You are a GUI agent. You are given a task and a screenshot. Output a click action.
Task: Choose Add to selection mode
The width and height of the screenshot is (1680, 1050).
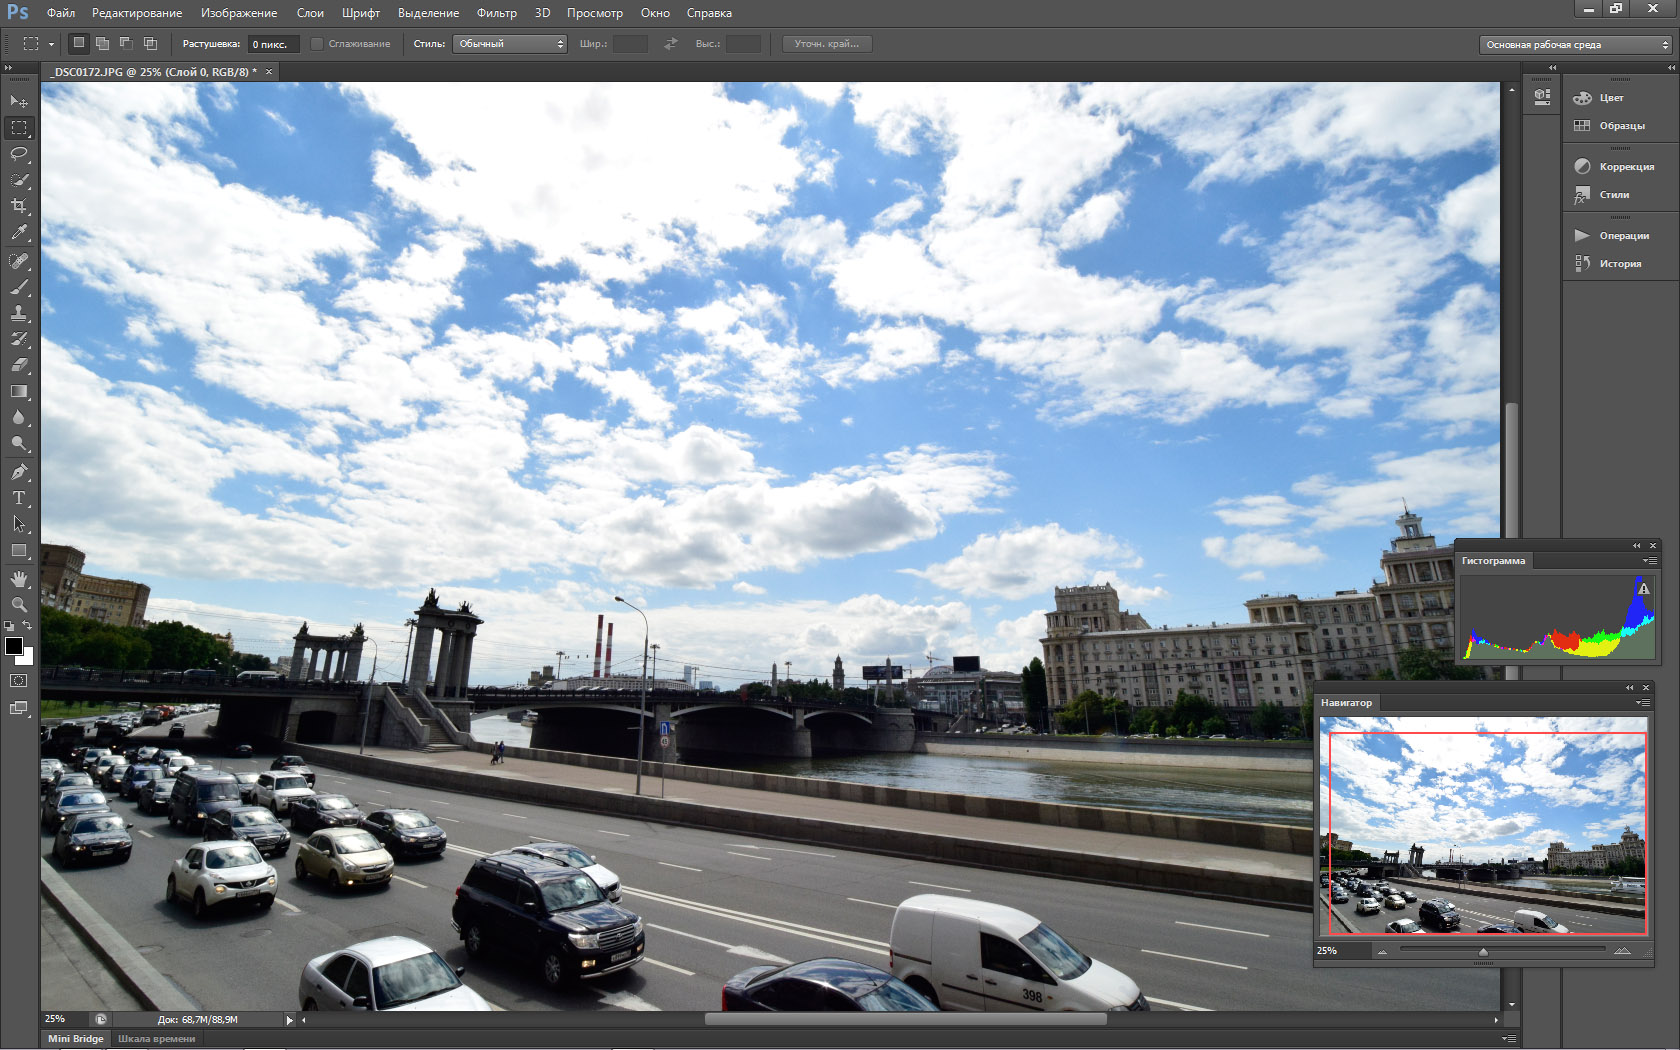coord(102,43)
